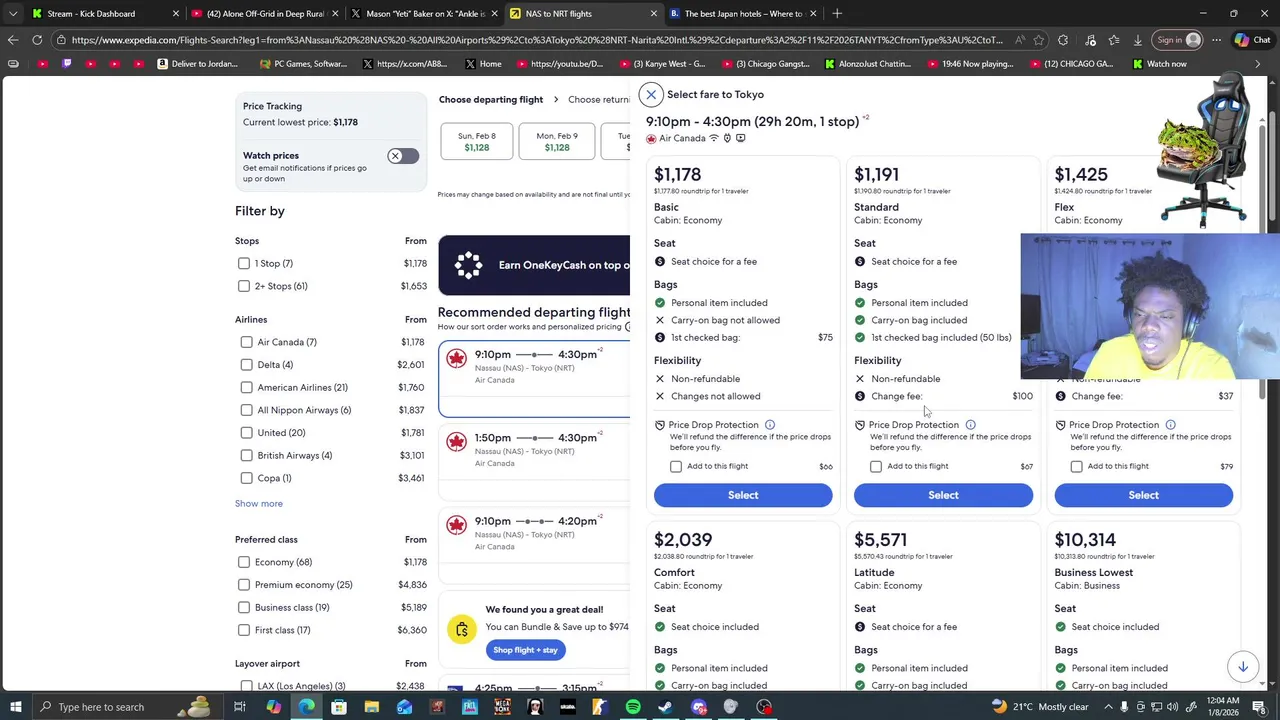Click the Shop flight + stay button
Image resolution: width=1280 pixels, height=720 pixels.
[525, 650]
